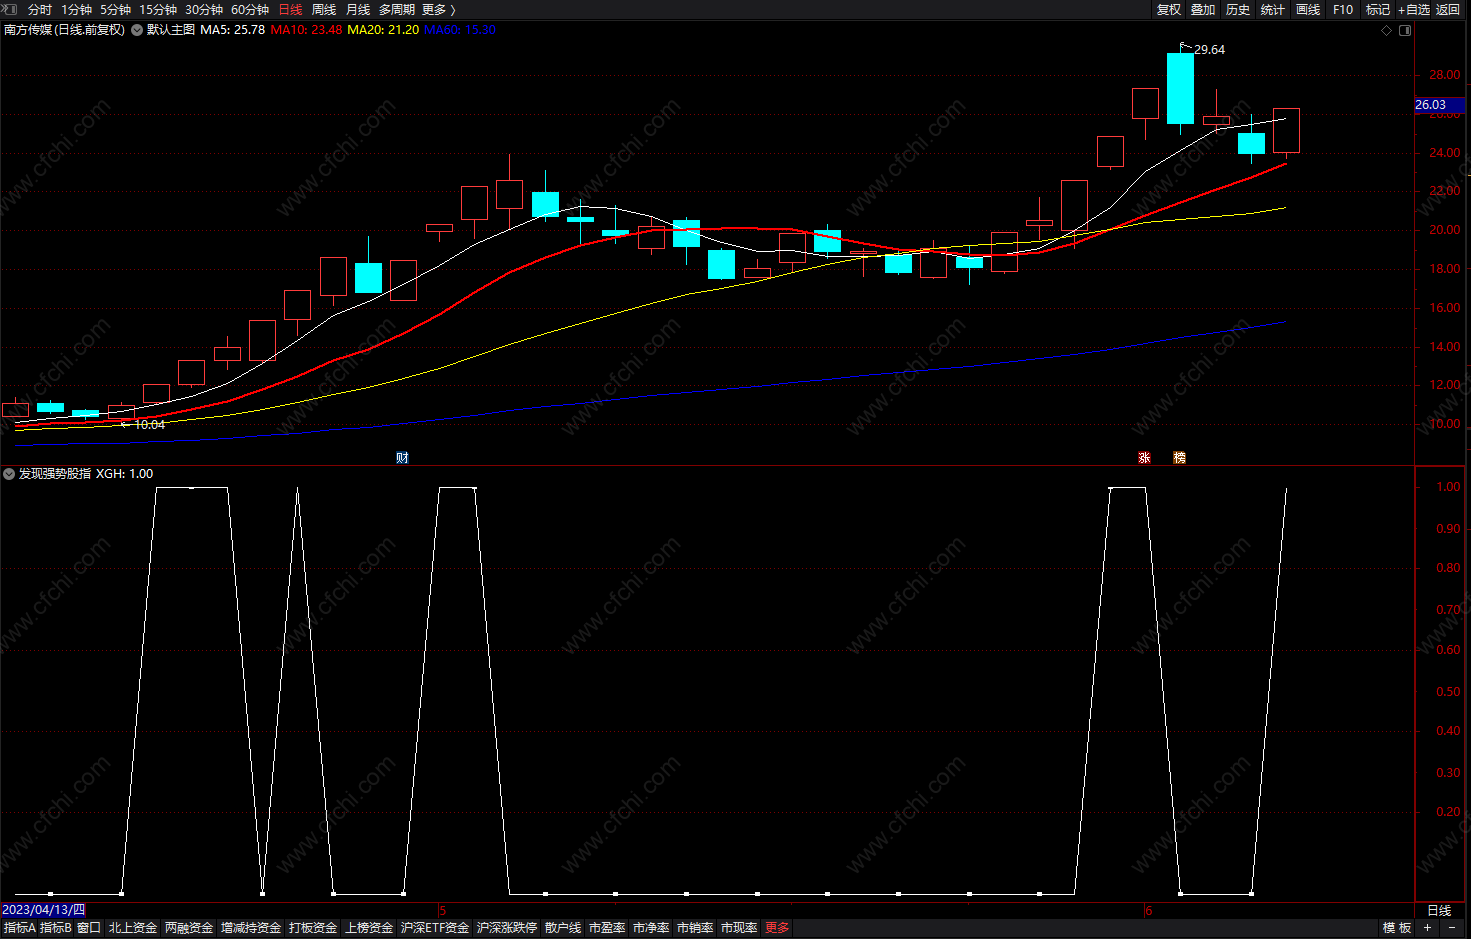Viewport: 1471px width, 939px height.
Task: Click the 叠加 overlay button
Action: tap(1203, 10)
